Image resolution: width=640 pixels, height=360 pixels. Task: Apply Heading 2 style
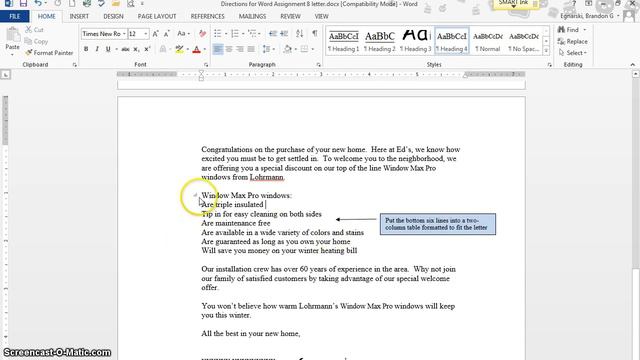[x=380, y=41]
